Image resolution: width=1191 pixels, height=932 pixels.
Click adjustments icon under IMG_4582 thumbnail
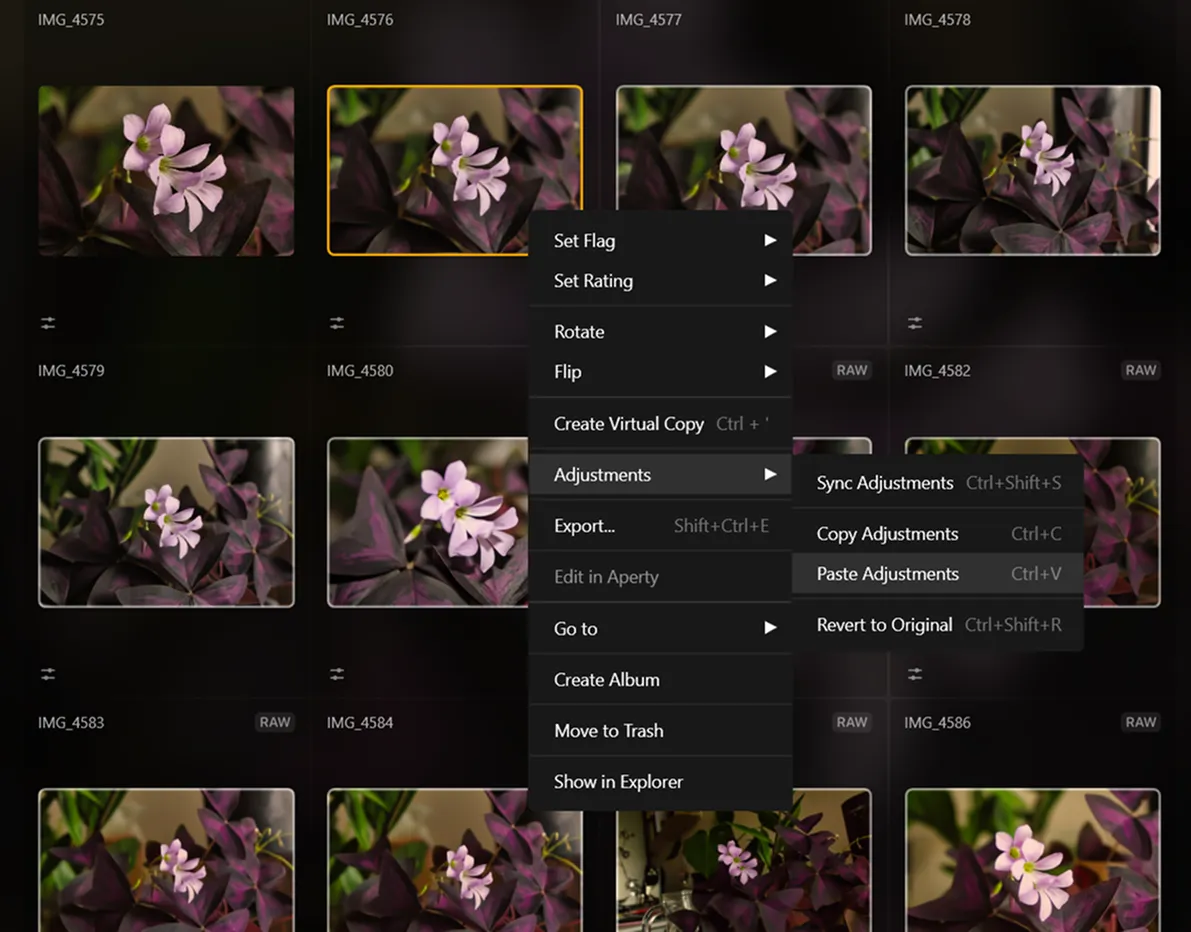(x=915, y=674)
